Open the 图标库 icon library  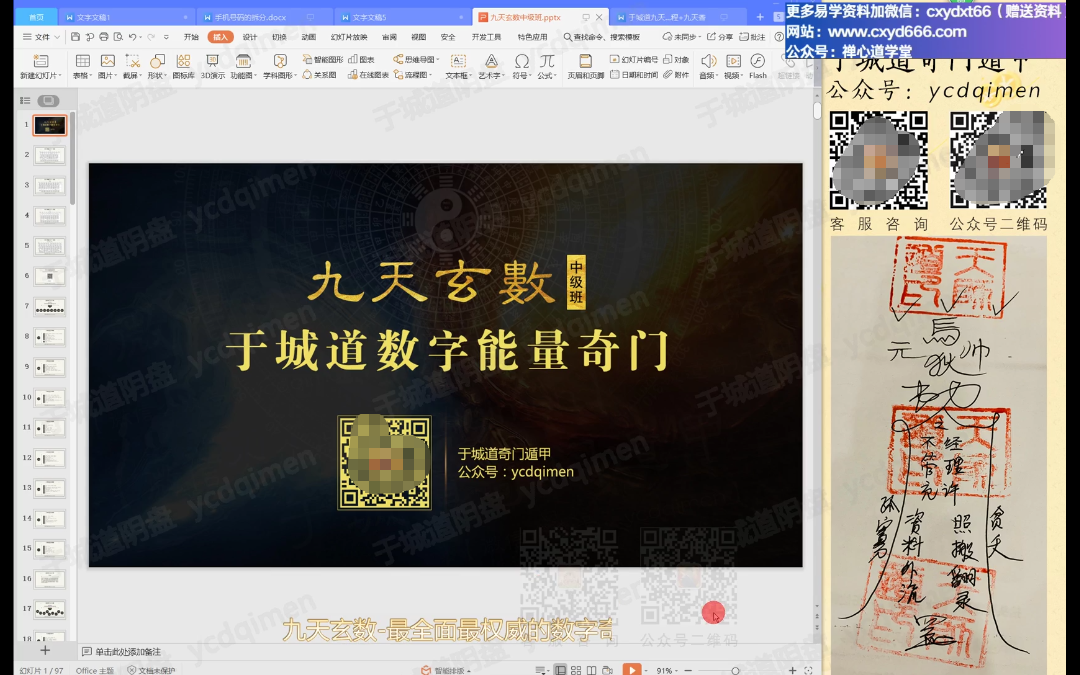point(183,66)
